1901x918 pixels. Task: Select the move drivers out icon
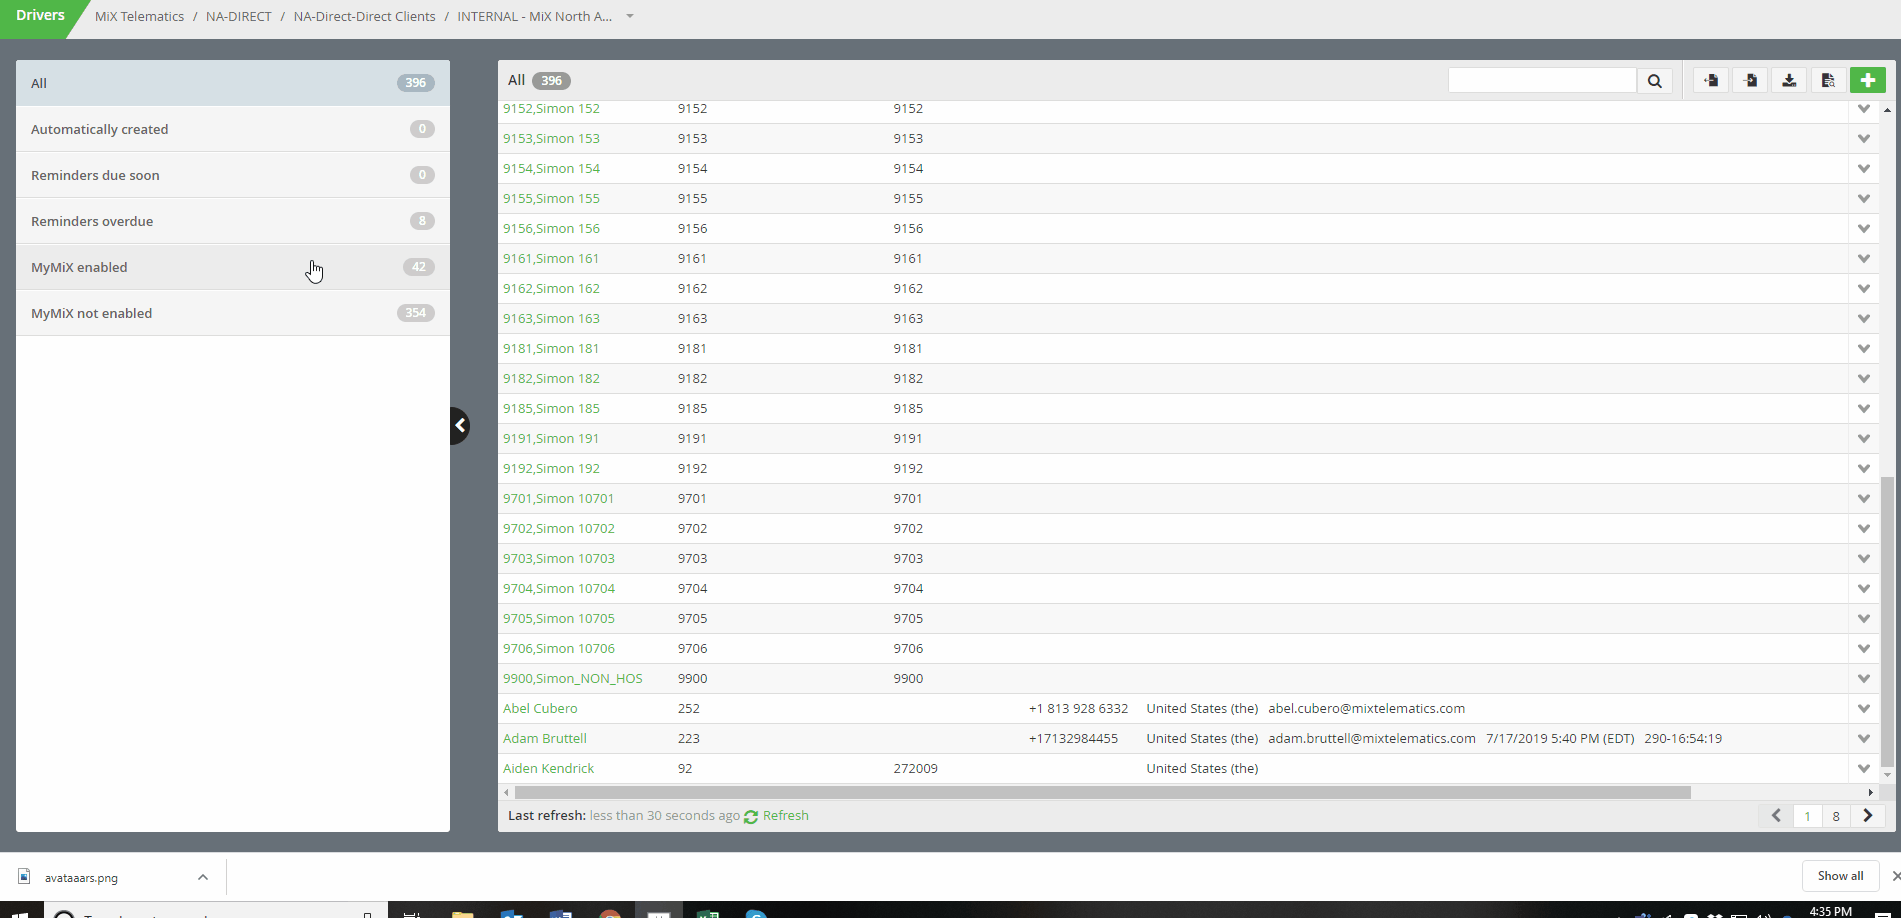pyautogui.click(x=1710, y=80)
